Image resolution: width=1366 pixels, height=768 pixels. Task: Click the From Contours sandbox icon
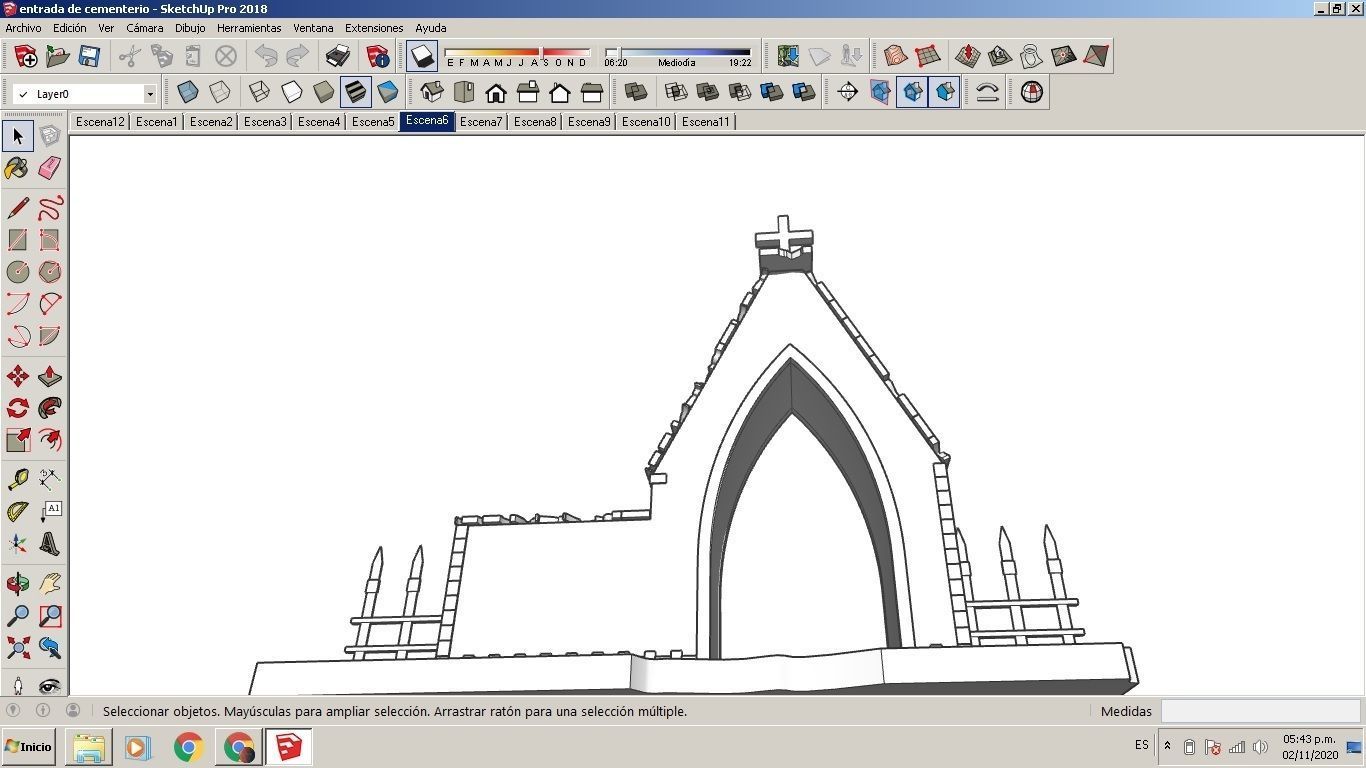(x=895, y=56)
